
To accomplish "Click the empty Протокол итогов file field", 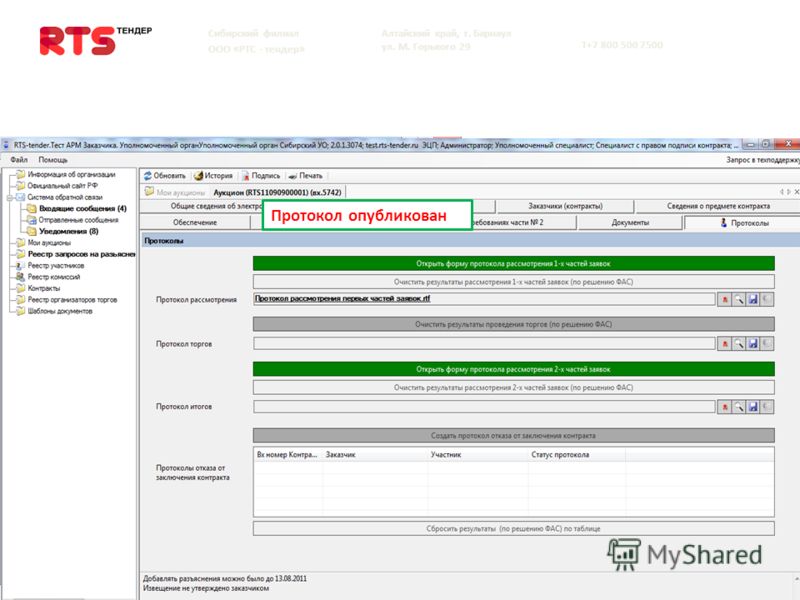I will point(484,407).
